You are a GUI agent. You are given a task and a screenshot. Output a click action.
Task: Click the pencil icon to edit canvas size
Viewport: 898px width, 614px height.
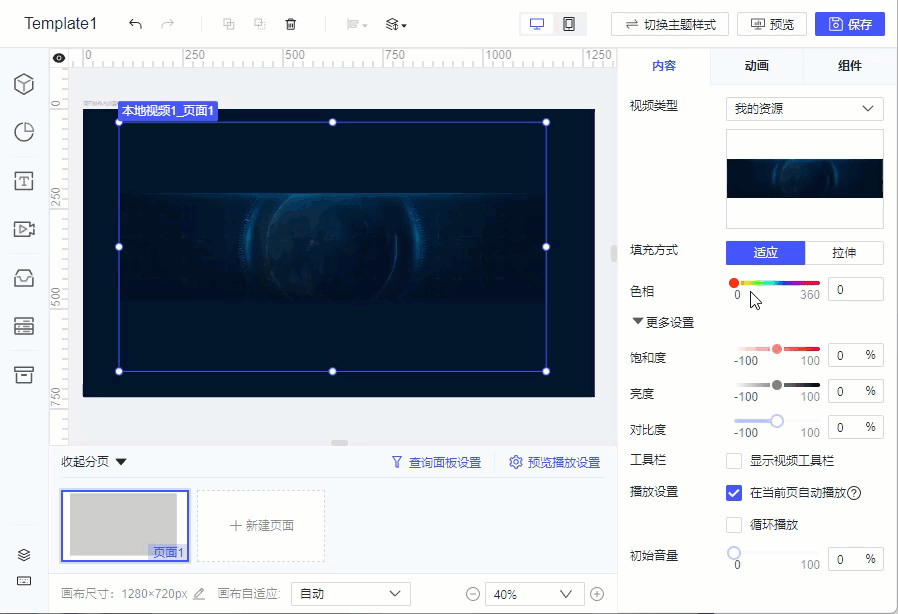pos(199,594)
